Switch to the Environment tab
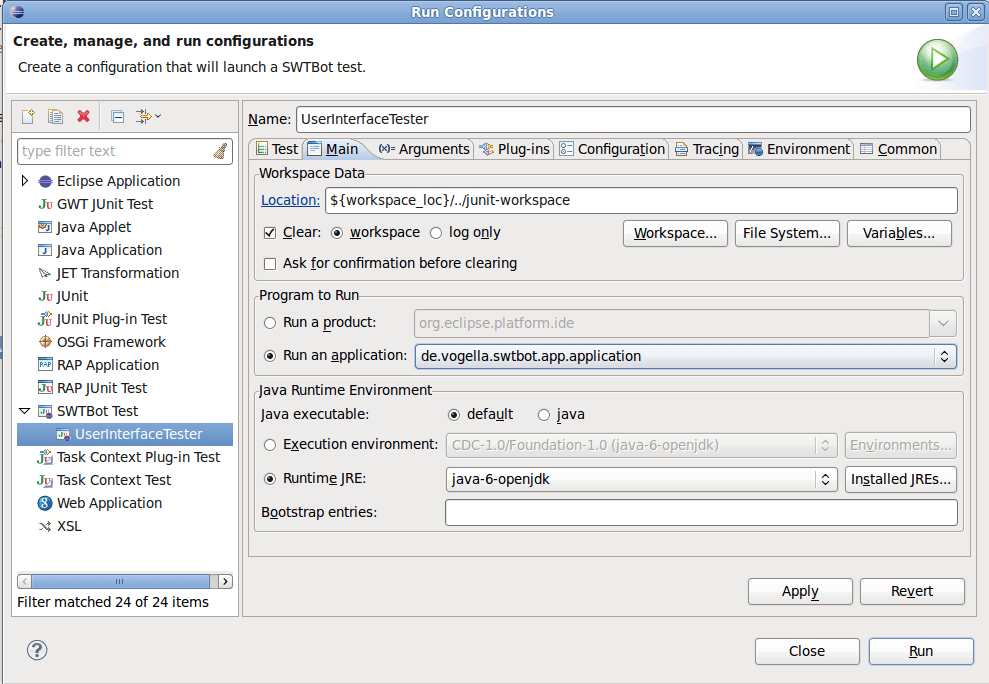Image resolution: width=989 pixels, height=684 pixels. [799, 149]
